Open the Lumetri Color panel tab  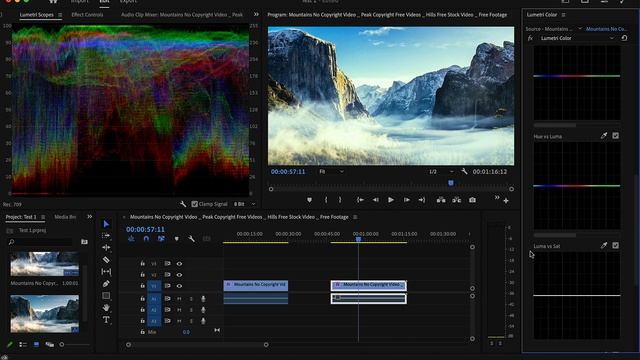542,15
